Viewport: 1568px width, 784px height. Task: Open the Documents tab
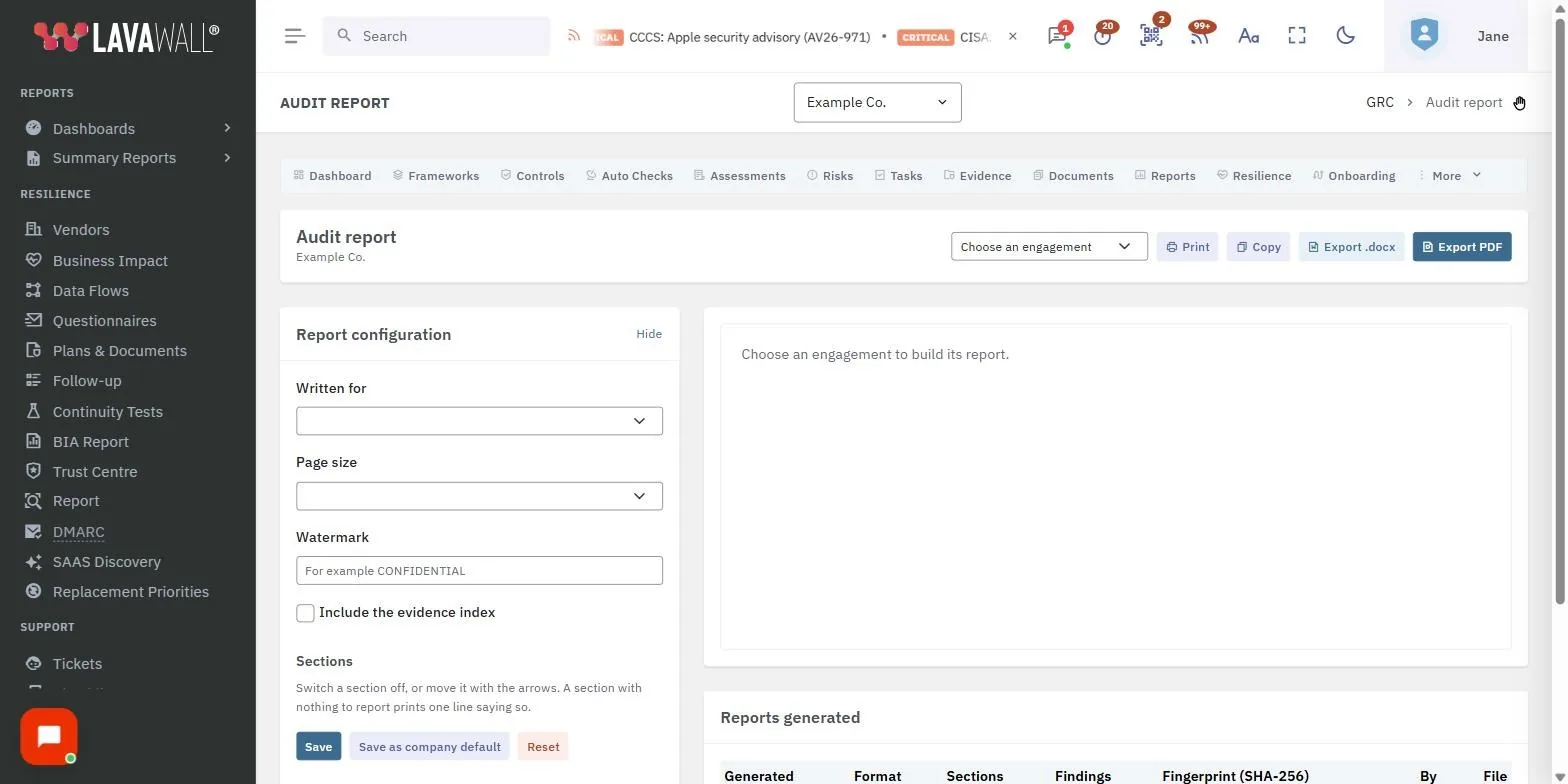tap(1073, 175)
